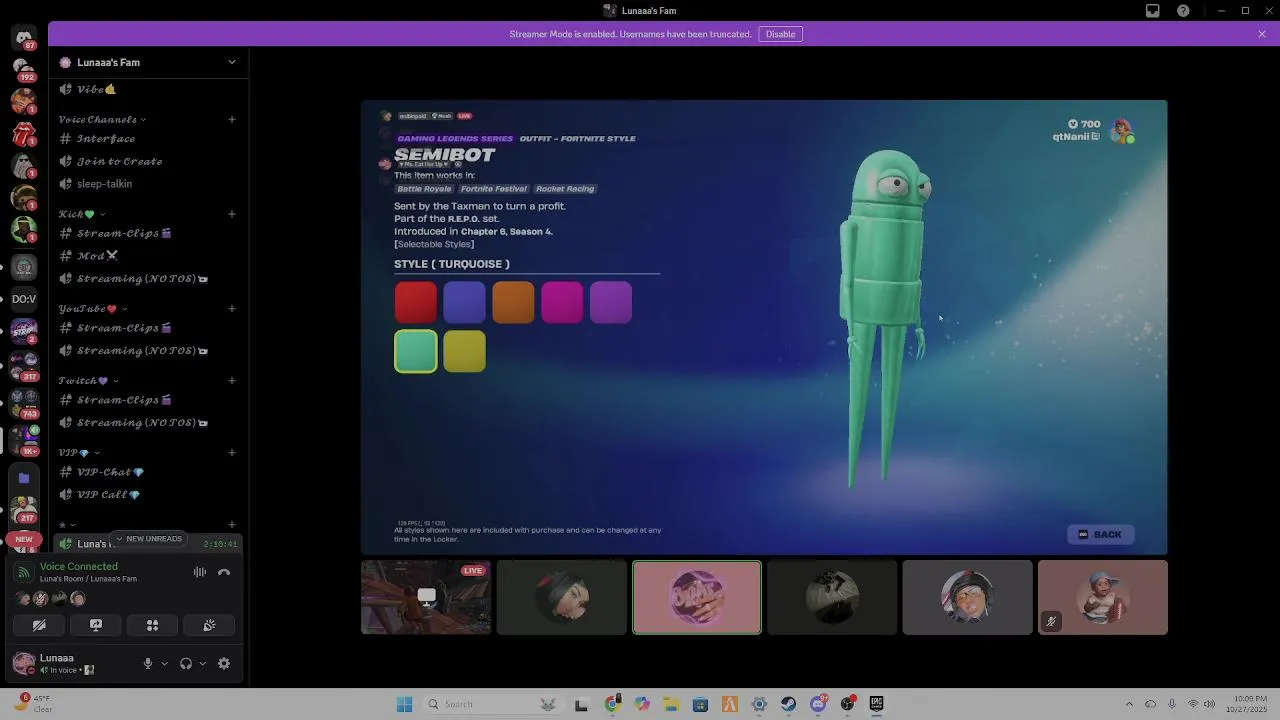Select the purple Semibot style swatch

pyautogui.click(x=611, y=302)
